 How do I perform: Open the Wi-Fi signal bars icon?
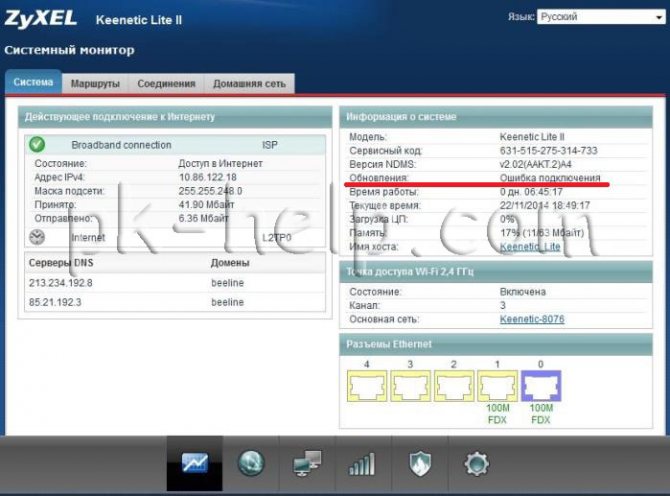click(362, 464)
